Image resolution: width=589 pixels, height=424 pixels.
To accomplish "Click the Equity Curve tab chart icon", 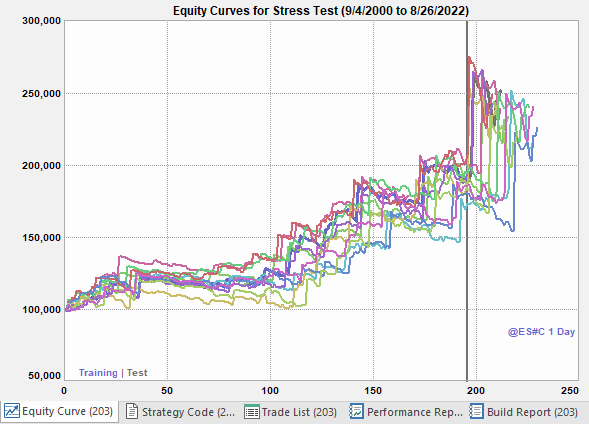I will [x=12, y=411].
